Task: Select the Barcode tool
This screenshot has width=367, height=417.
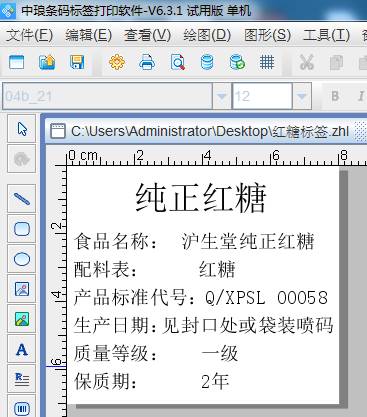Action: 22,407
